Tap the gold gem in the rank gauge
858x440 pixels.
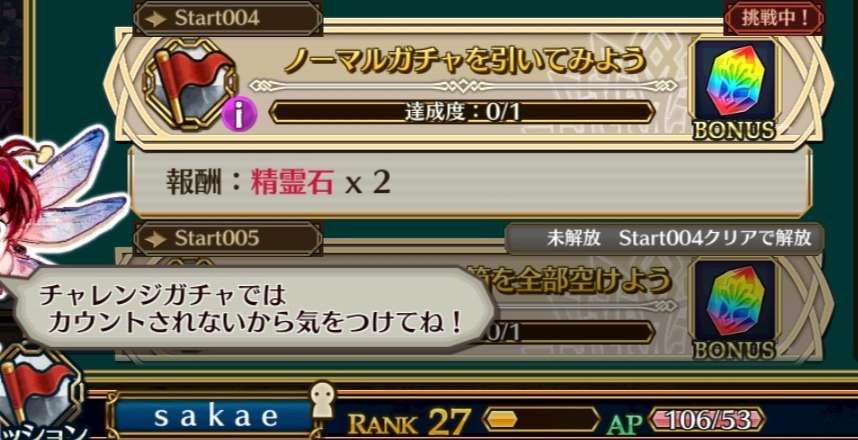pos(502,420)
